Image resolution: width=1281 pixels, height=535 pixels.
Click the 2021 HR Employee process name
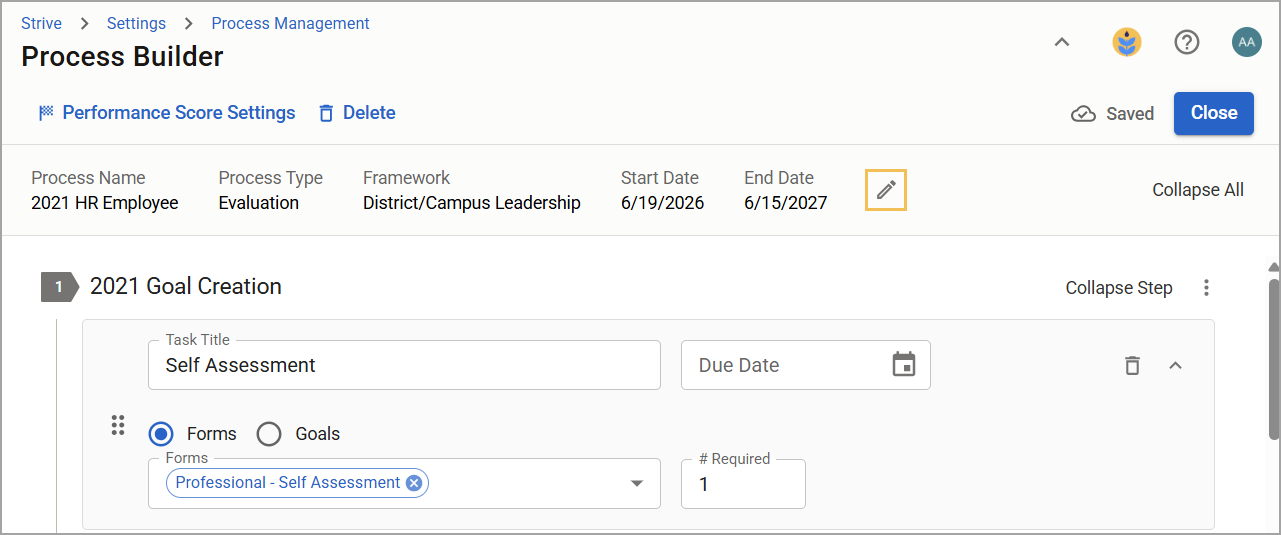point(105,203)
